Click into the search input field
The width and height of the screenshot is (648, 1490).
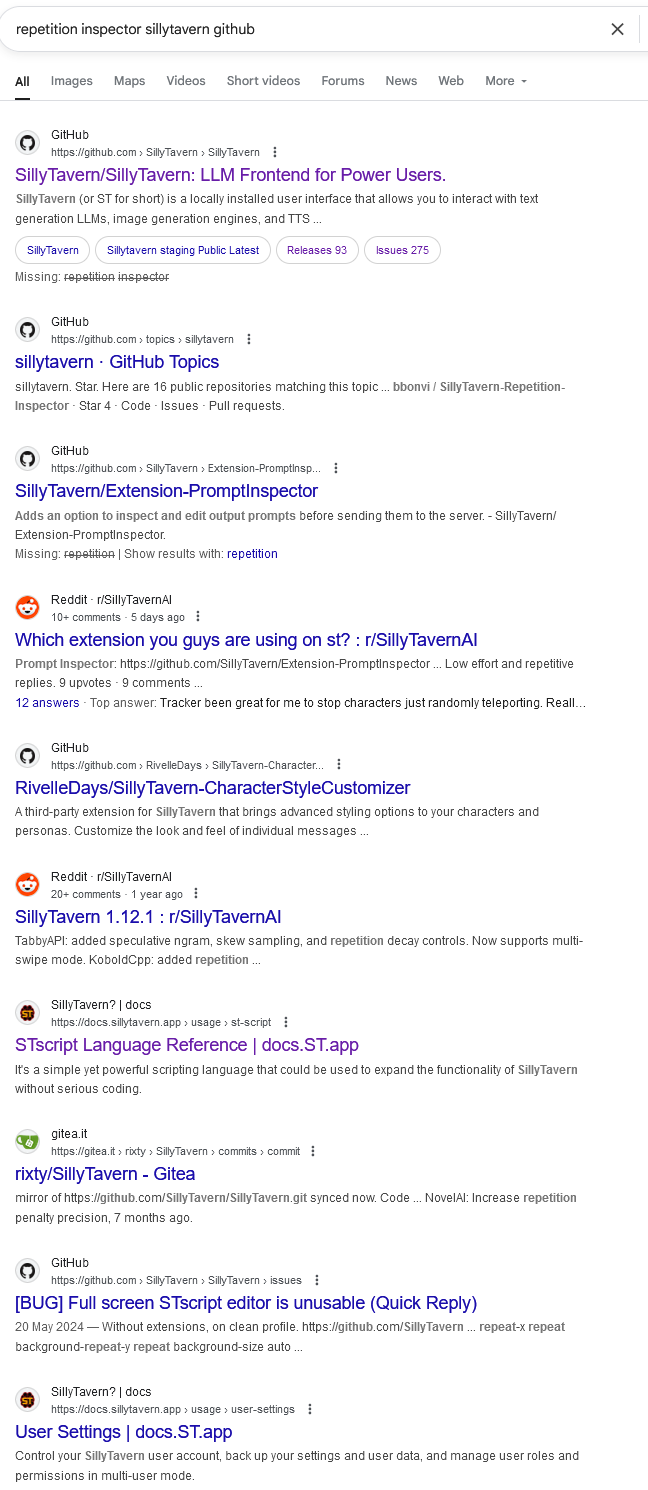(x=300, y=29)
